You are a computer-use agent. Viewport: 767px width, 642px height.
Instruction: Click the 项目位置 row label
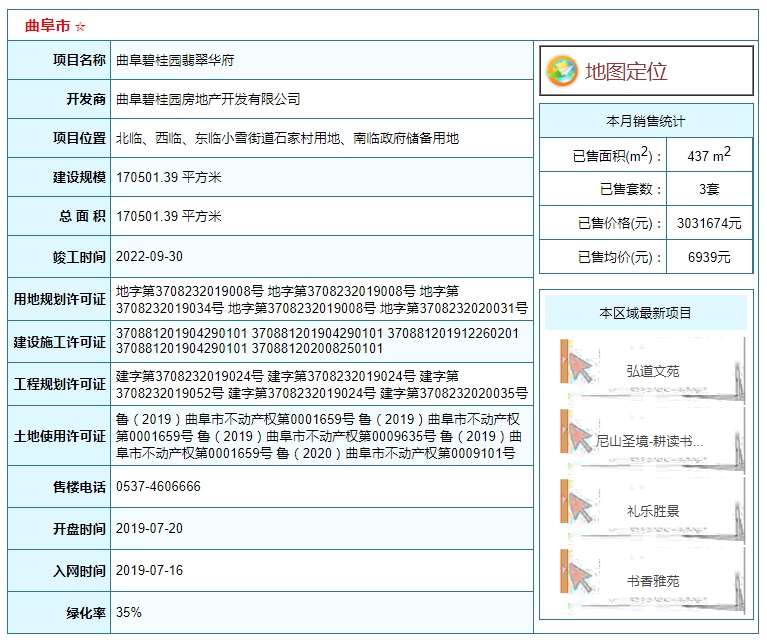[x=79, y=138]
